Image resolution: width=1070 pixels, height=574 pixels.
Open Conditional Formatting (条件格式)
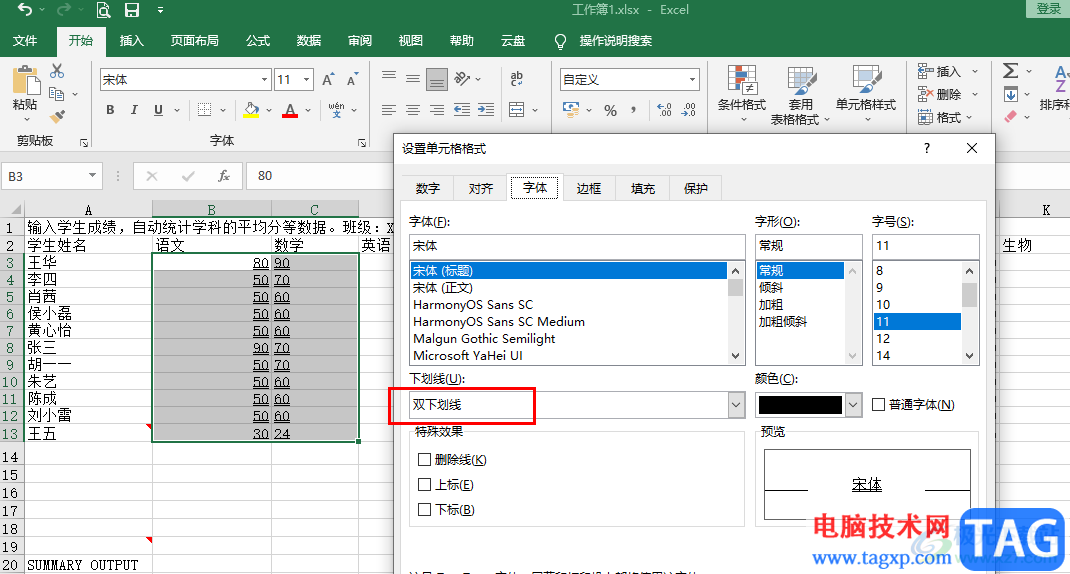point(742,94)
